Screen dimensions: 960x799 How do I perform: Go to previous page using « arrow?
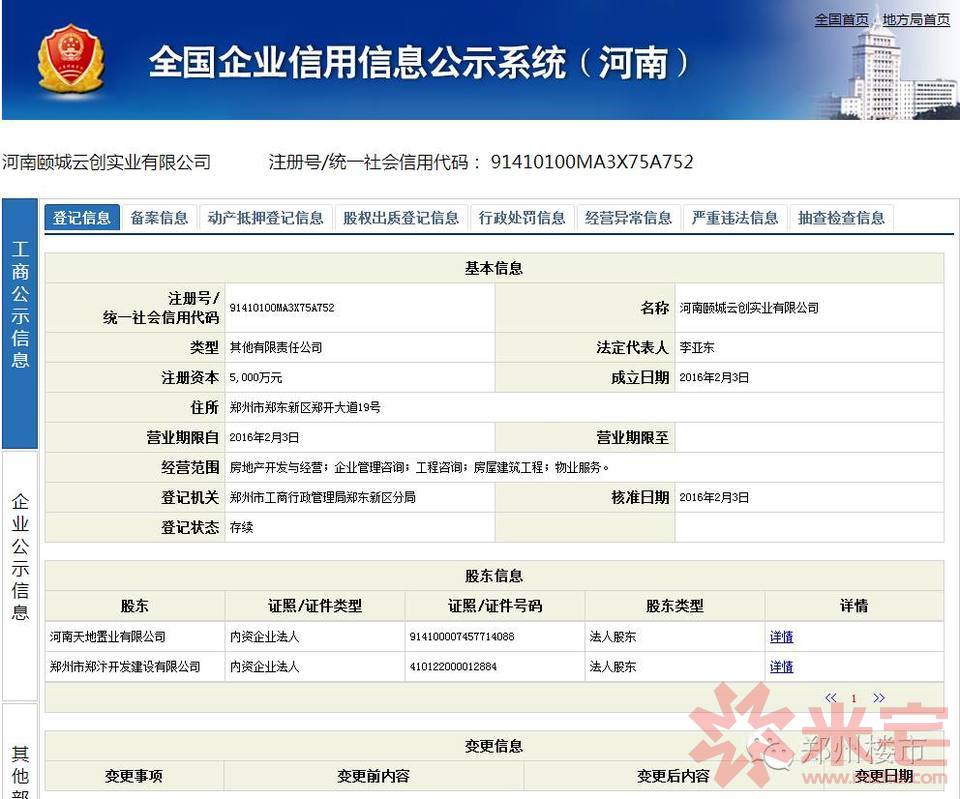click(831, 697)
